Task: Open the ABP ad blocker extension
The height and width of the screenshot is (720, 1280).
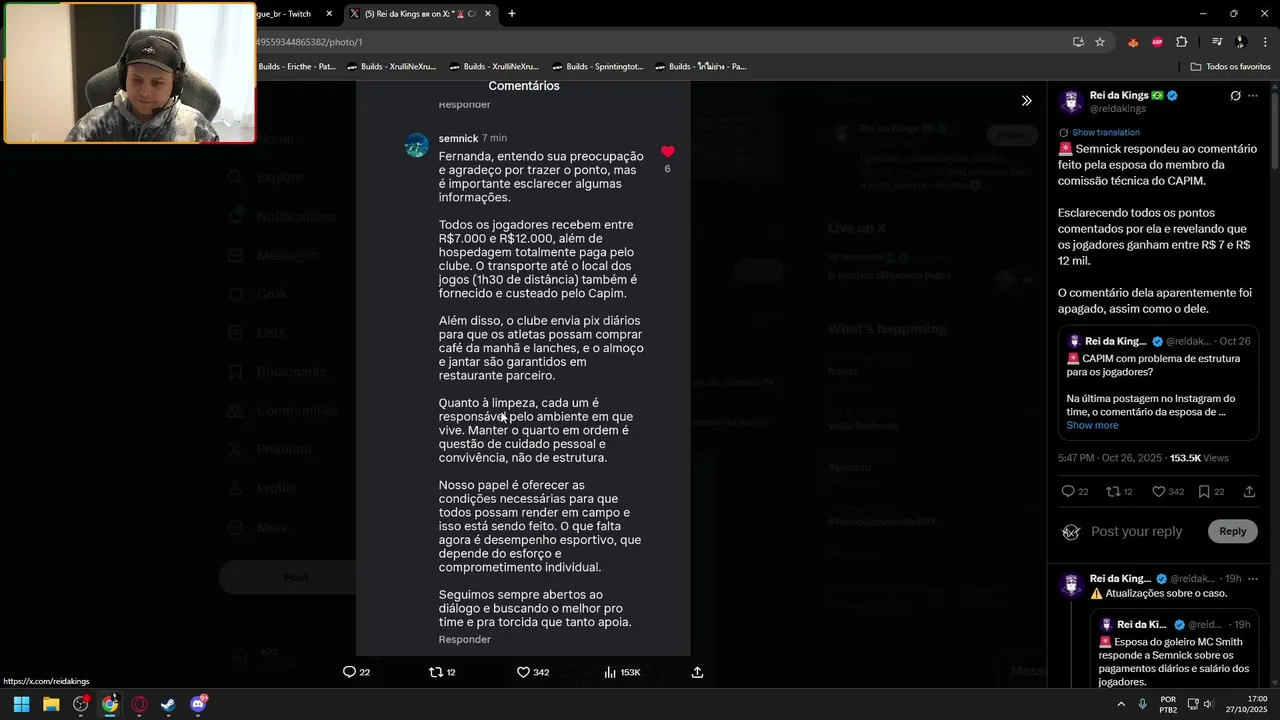Action: coord(1157,42)
